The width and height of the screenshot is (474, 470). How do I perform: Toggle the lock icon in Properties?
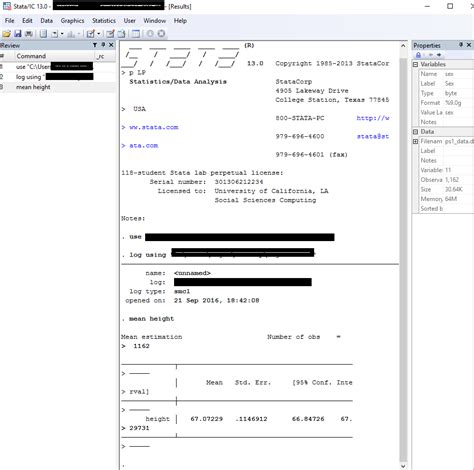pyautogui.click(x=418, y=55)
